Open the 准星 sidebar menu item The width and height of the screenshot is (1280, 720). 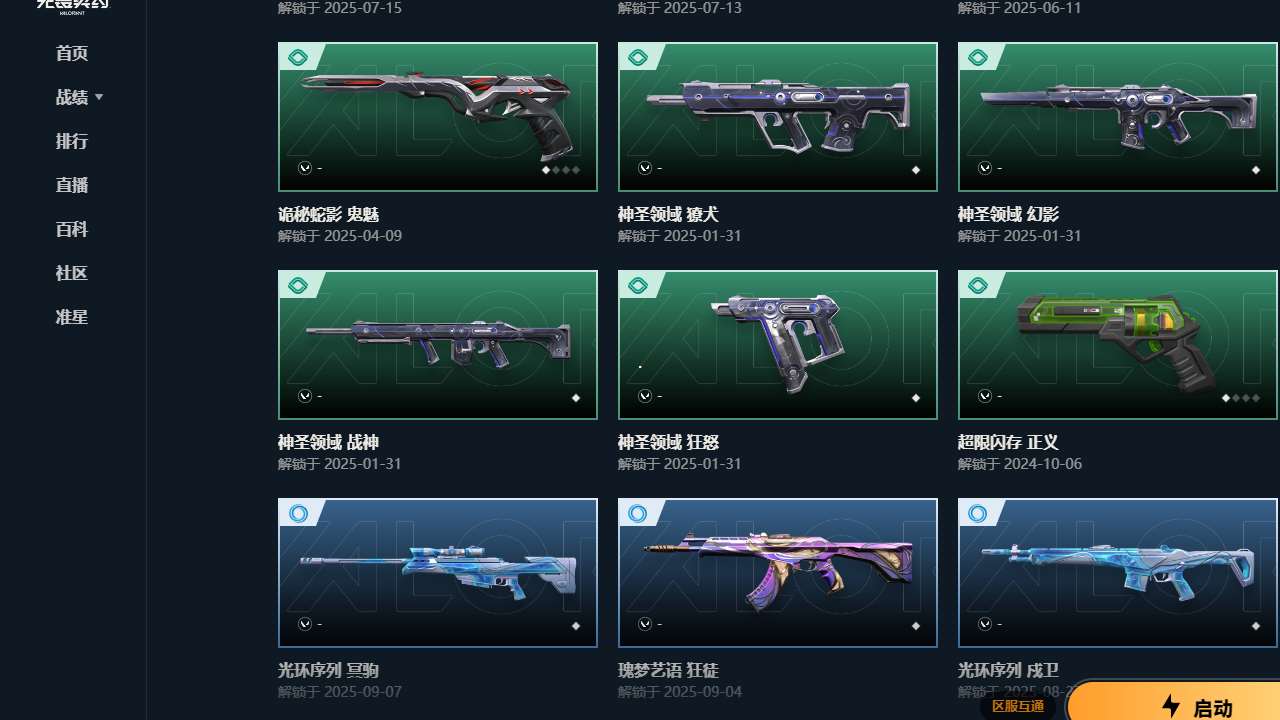click(x=72, y=317)
